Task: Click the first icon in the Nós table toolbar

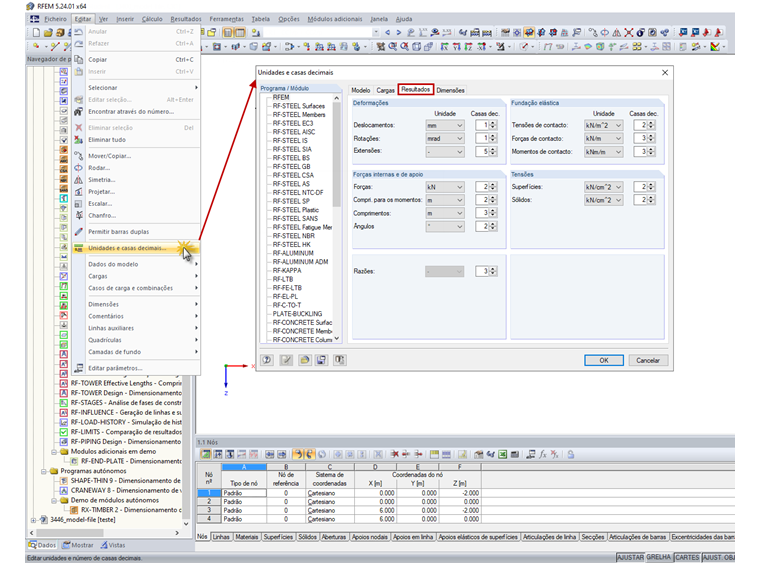Action: [x=206, y=454]
